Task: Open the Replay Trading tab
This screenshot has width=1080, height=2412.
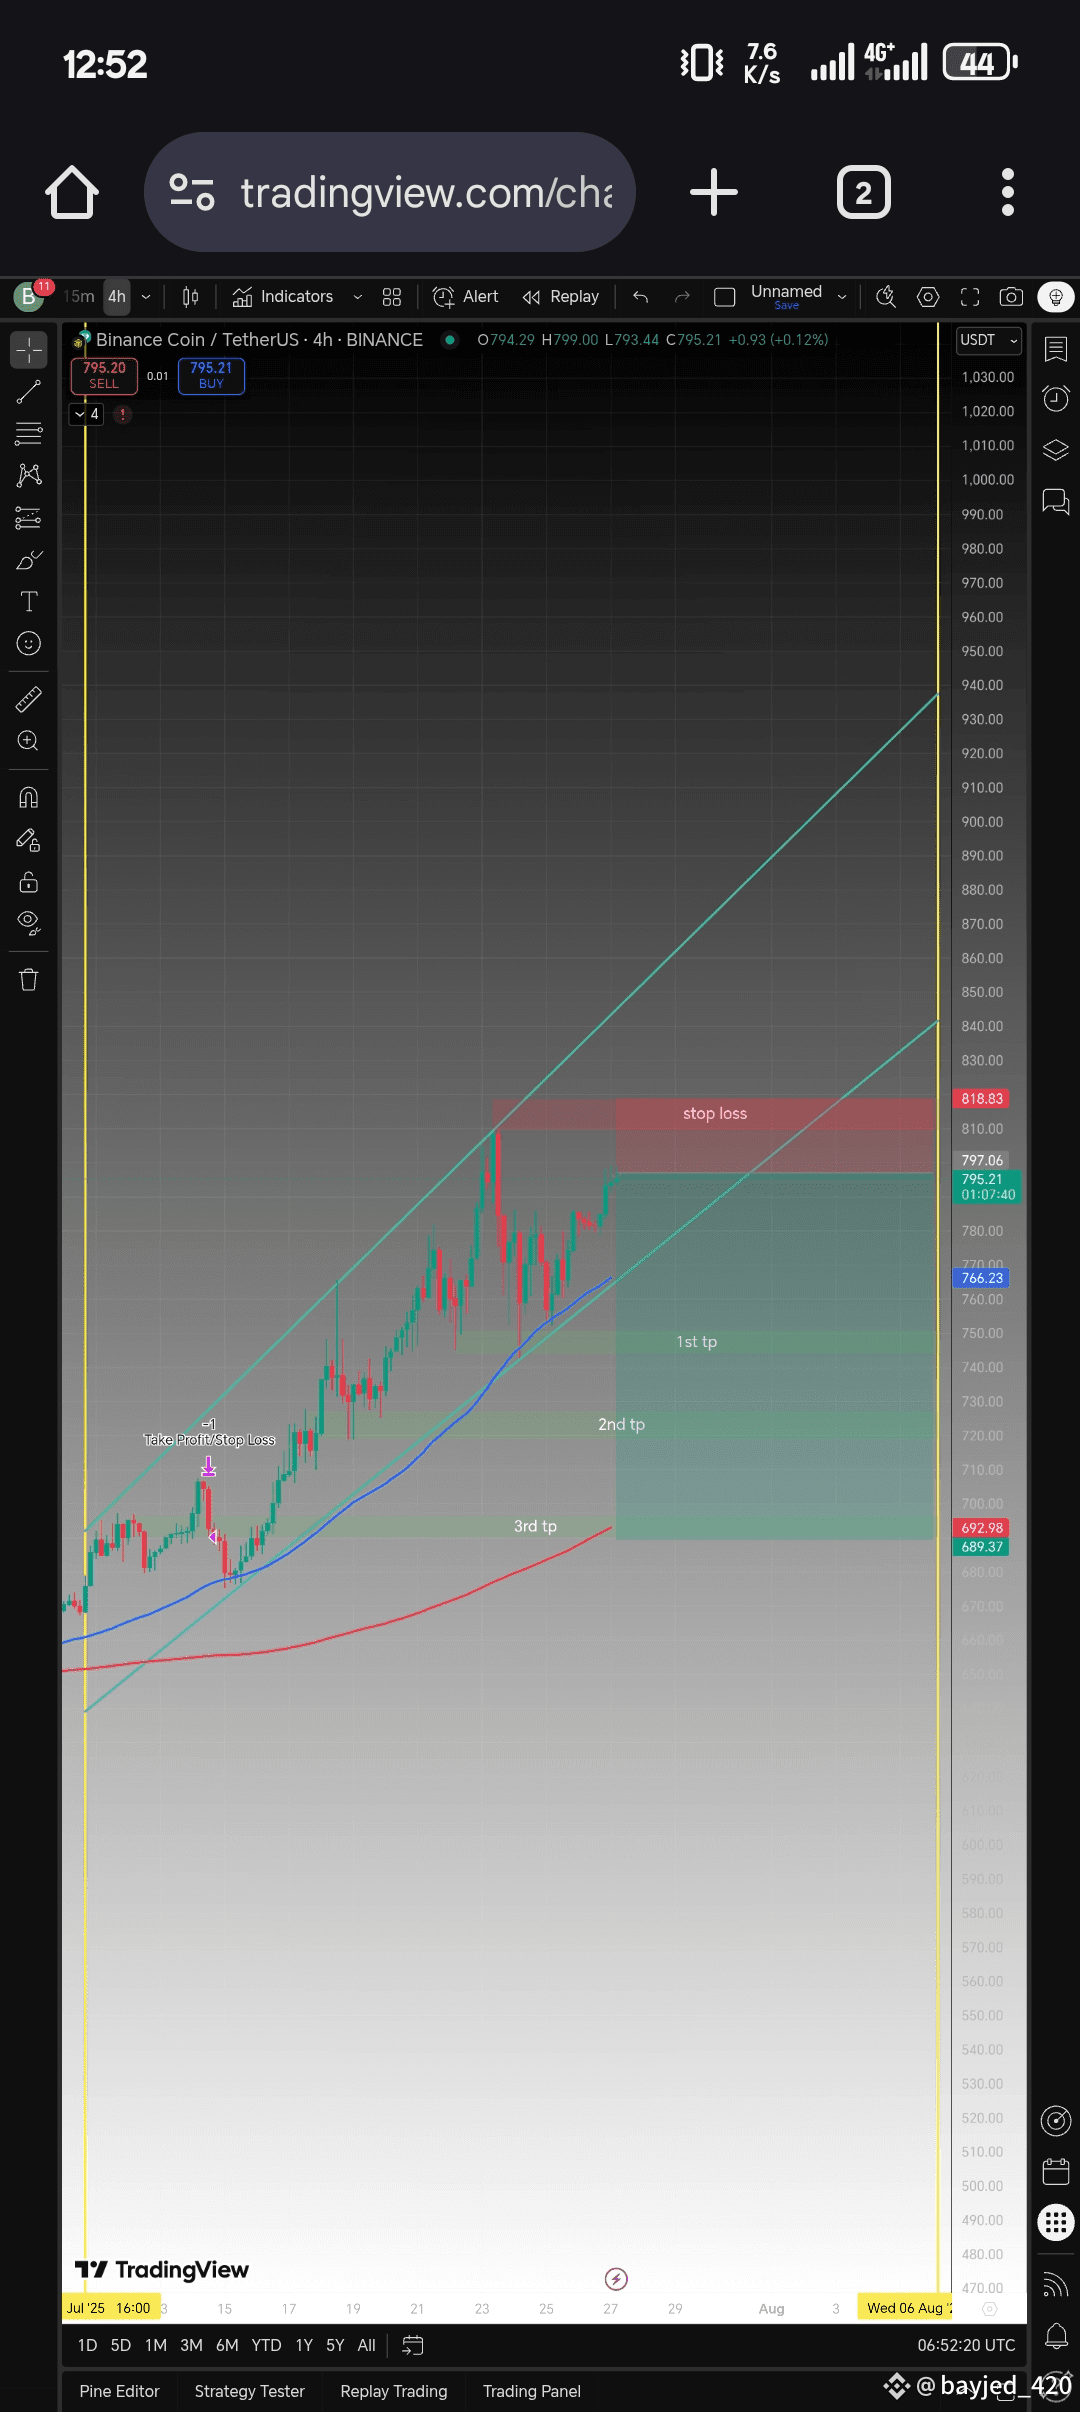Action: [393, 2391]
